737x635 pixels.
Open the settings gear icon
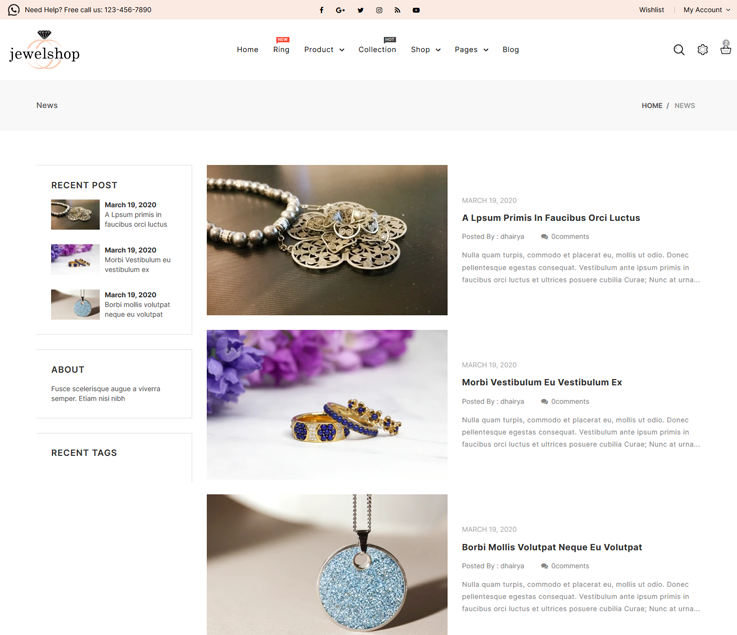[703, 49]
